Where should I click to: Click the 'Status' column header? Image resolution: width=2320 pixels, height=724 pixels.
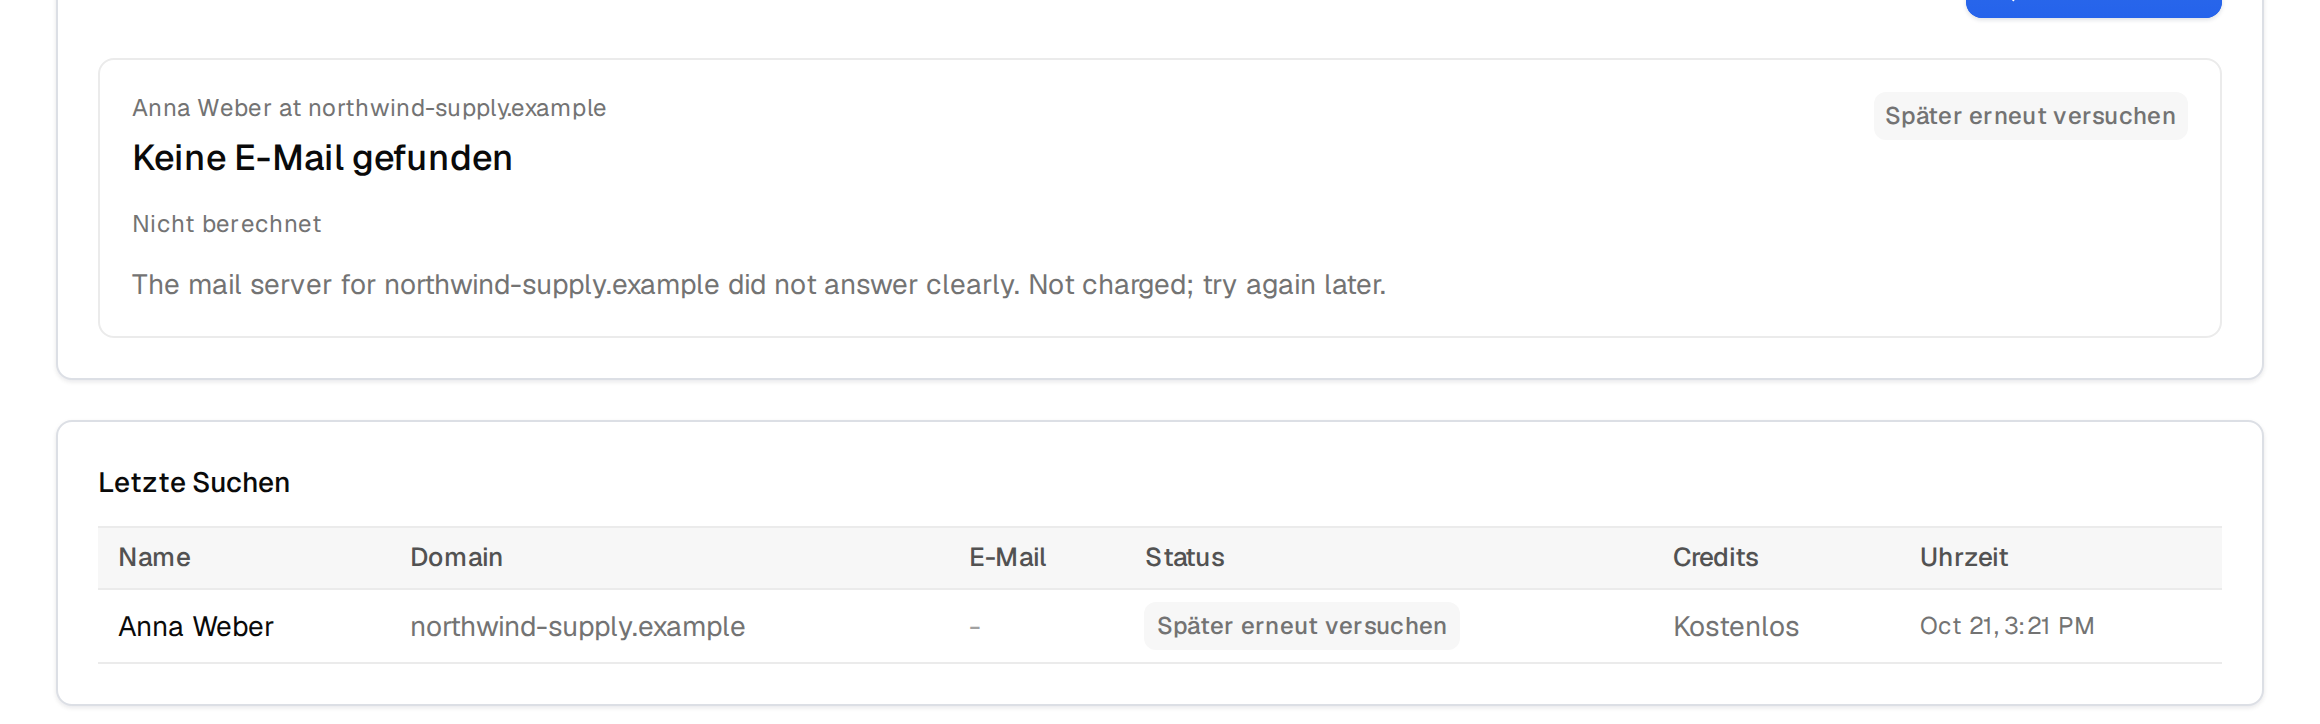1184,557
